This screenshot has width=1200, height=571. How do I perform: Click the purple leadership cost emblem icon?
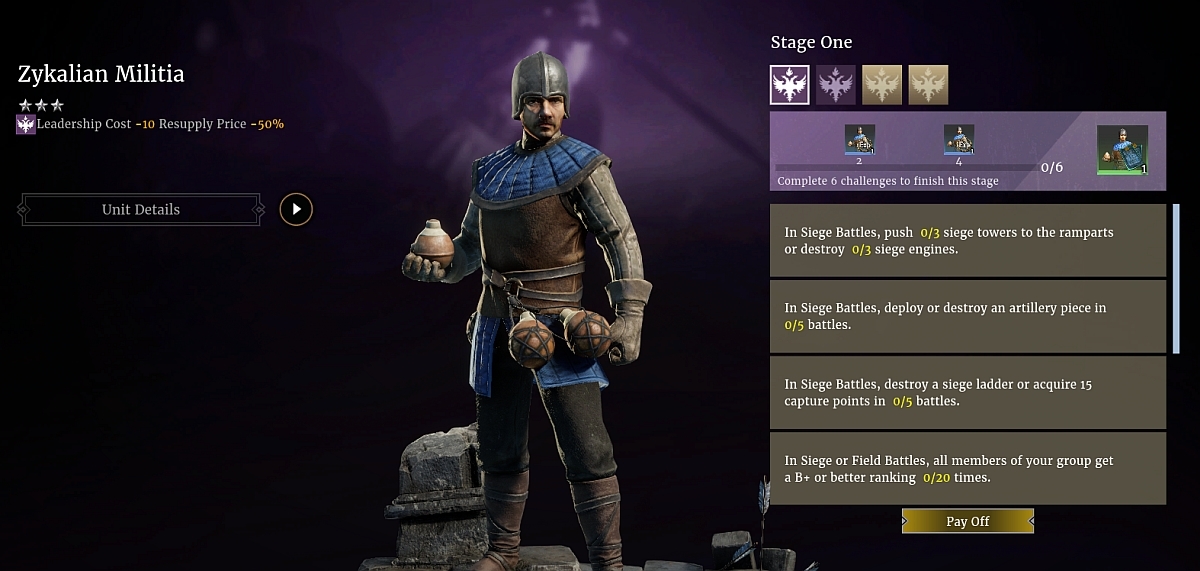[x=26, y=125]
